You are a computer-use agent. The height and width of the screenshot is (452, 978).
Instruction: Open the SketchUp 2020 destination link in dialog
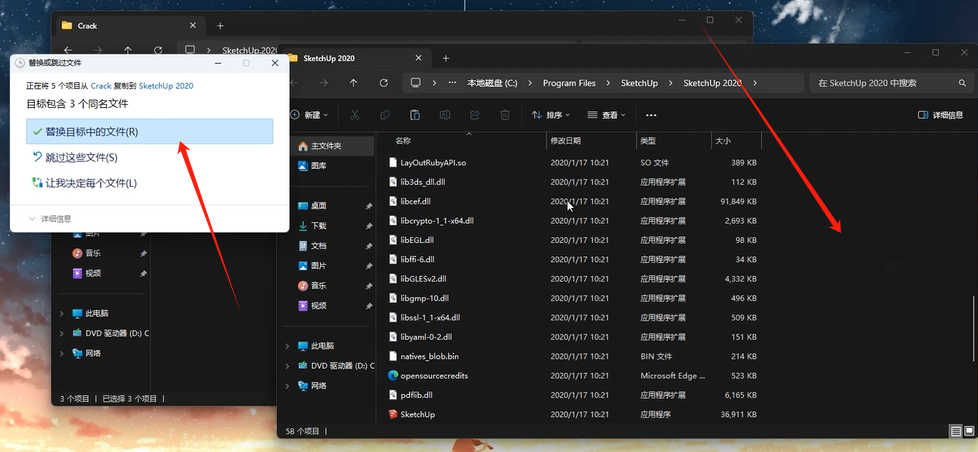point(166,86)
